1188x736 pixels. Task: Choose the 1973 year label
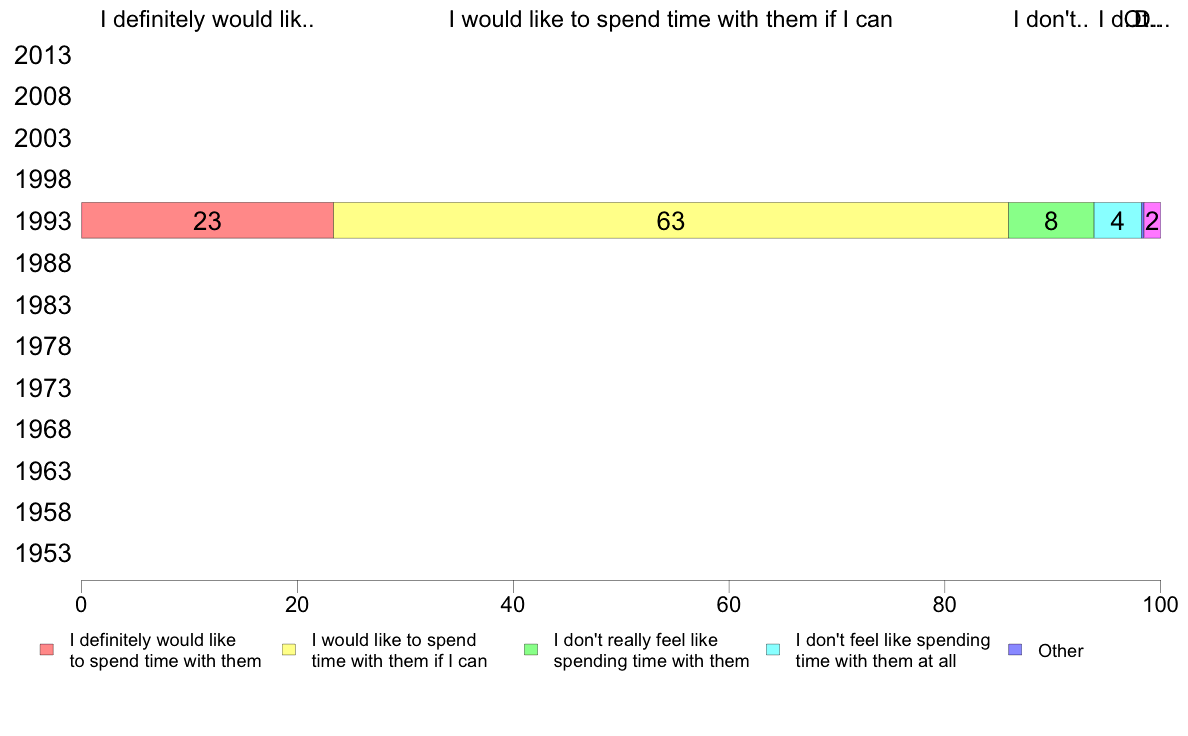coord(42,388)
